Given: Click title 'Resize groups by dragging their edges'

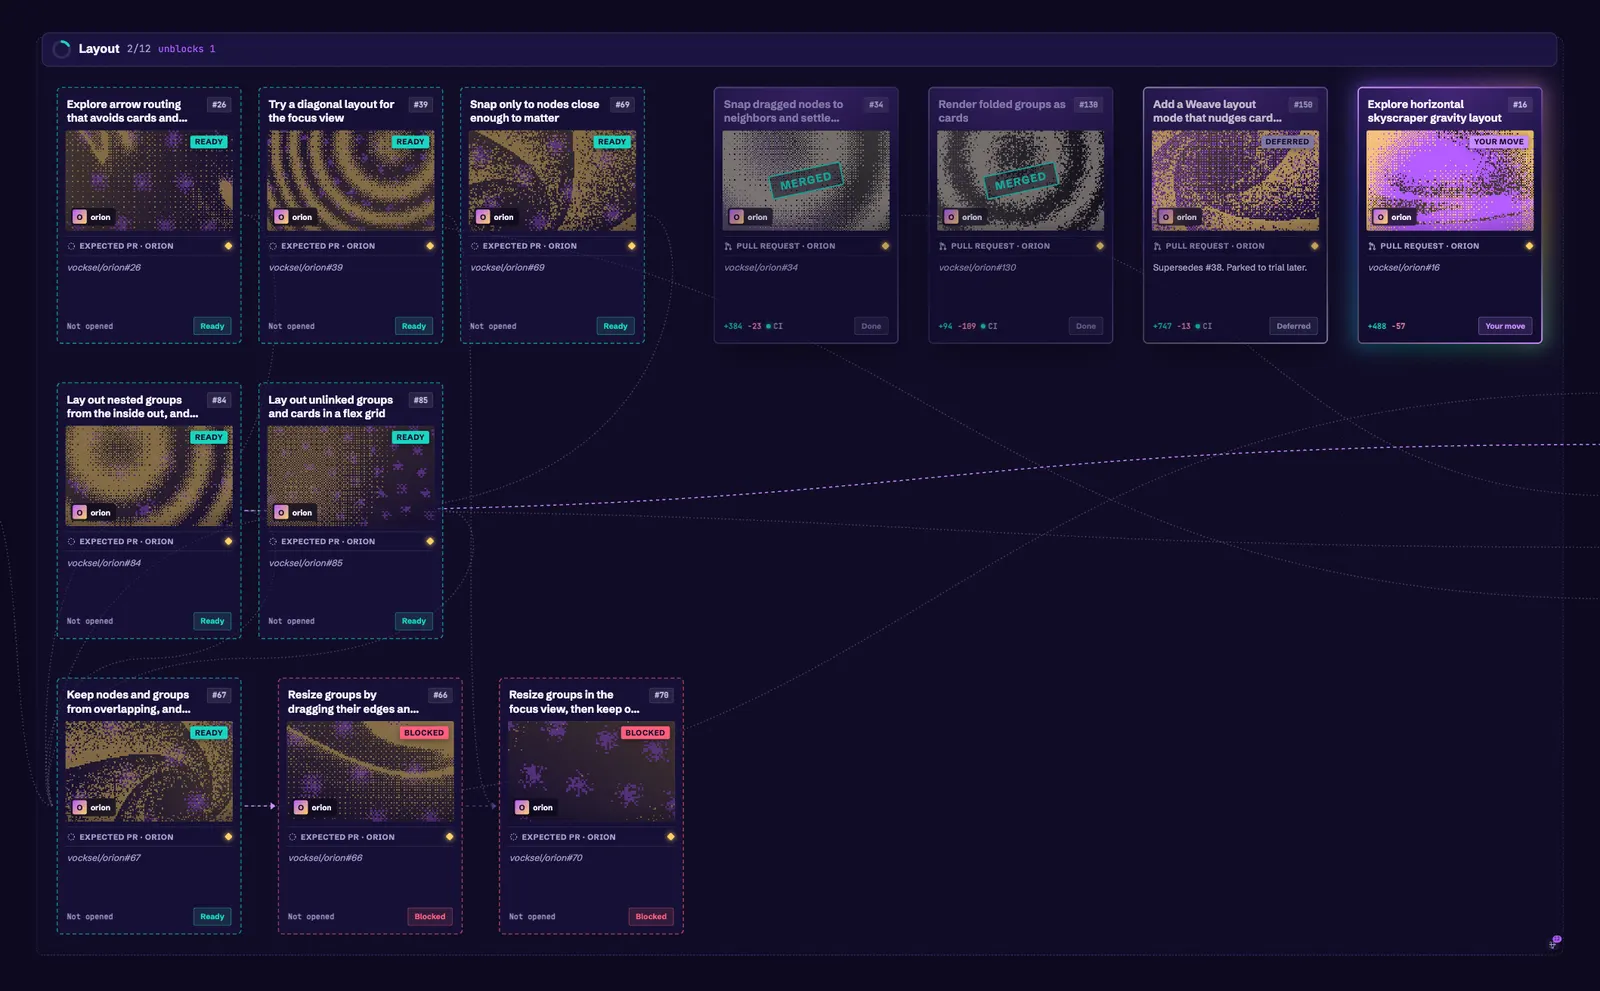Looking at the screenshot, I should coord(353,702).
